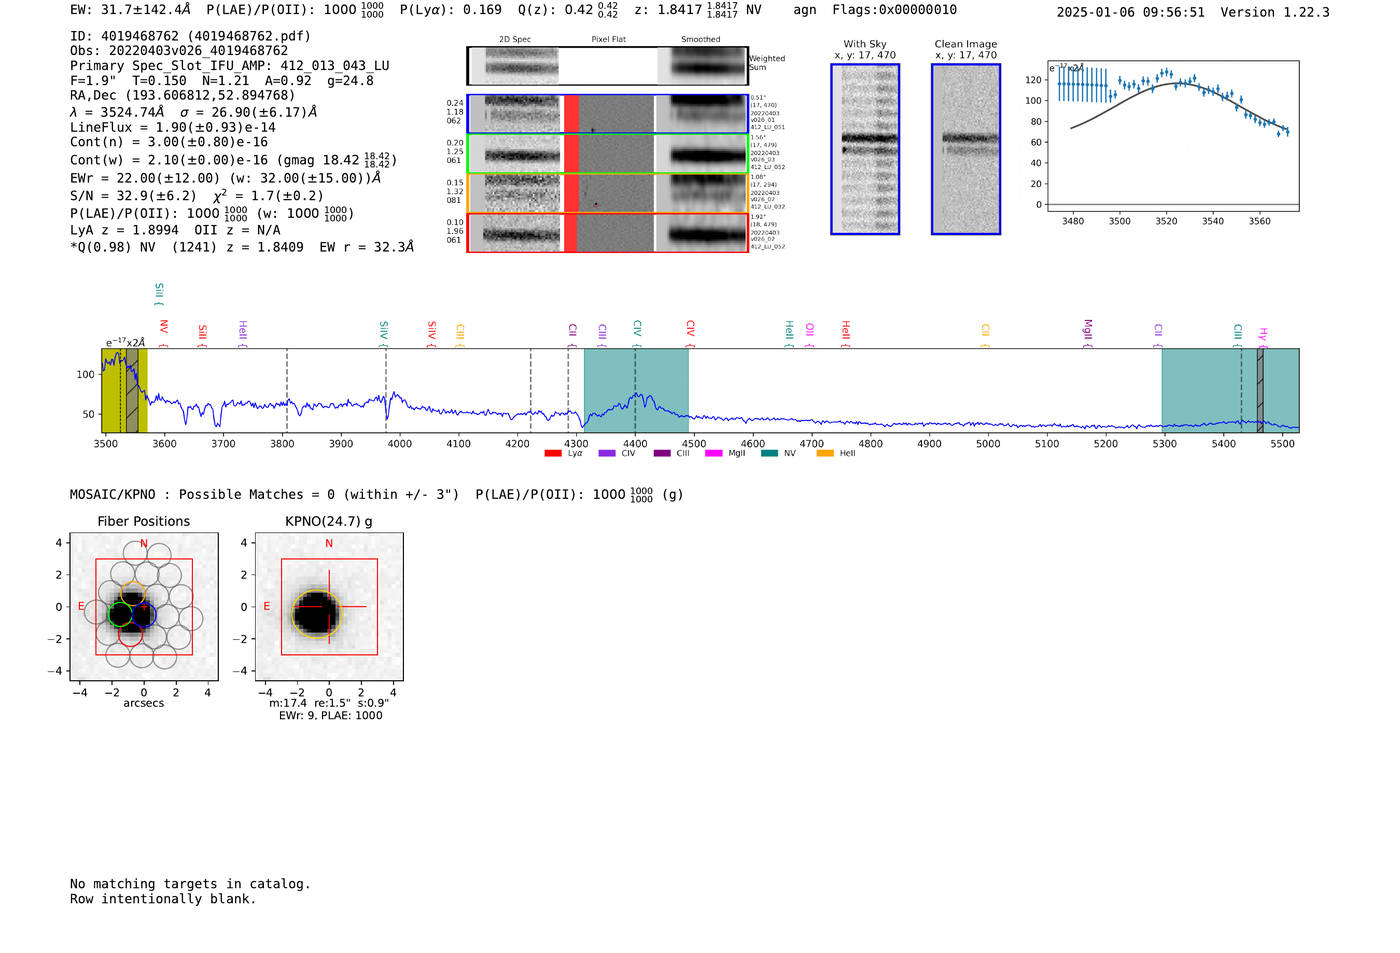
Task: Click the magenta MgII legend swatch
Action: (x=713, y=454)
